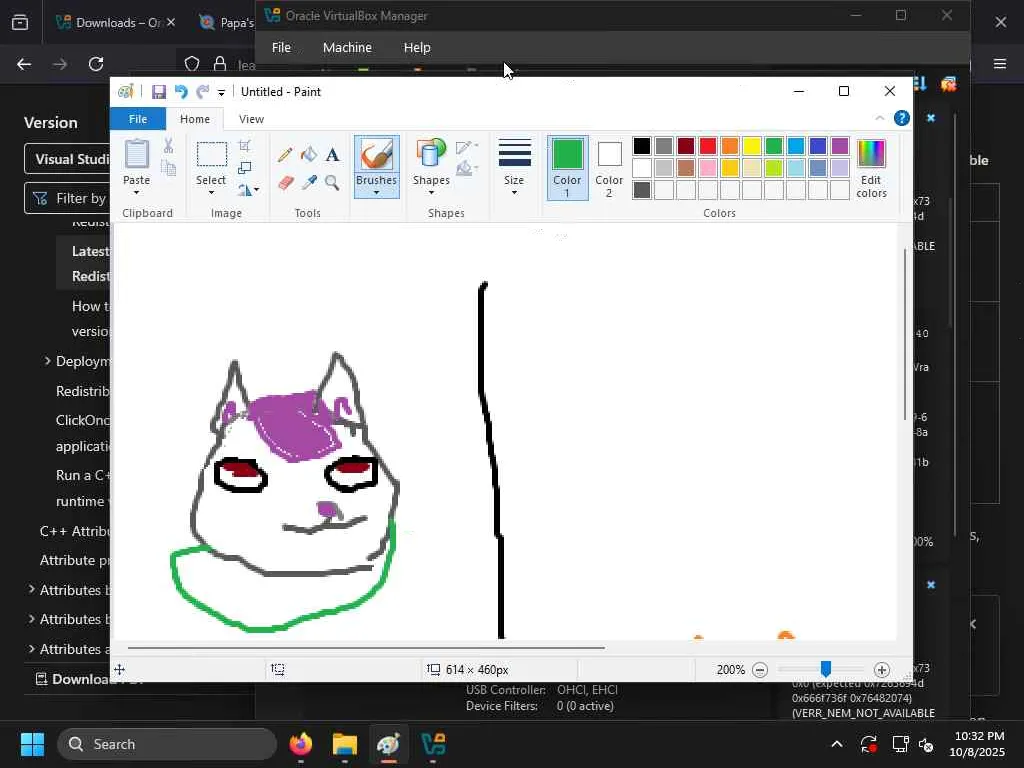Click the Crop icon in Image group
Image resolution: width=1024 pixels, height=768 pixels.
point(244,146)
